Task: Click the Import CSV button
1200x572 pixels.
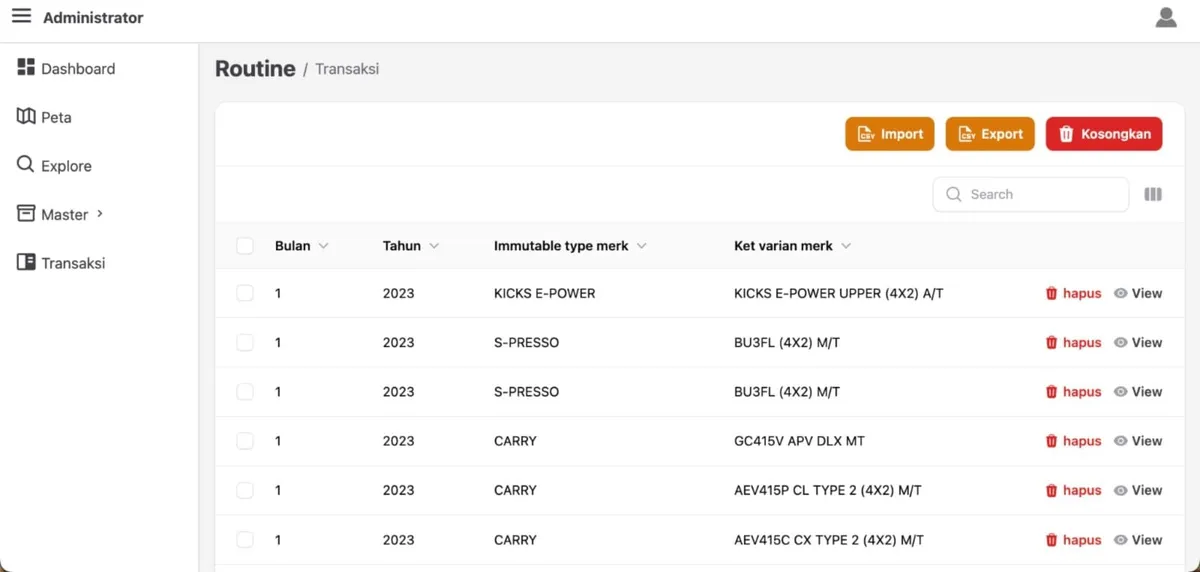Action: coord(890,134)
